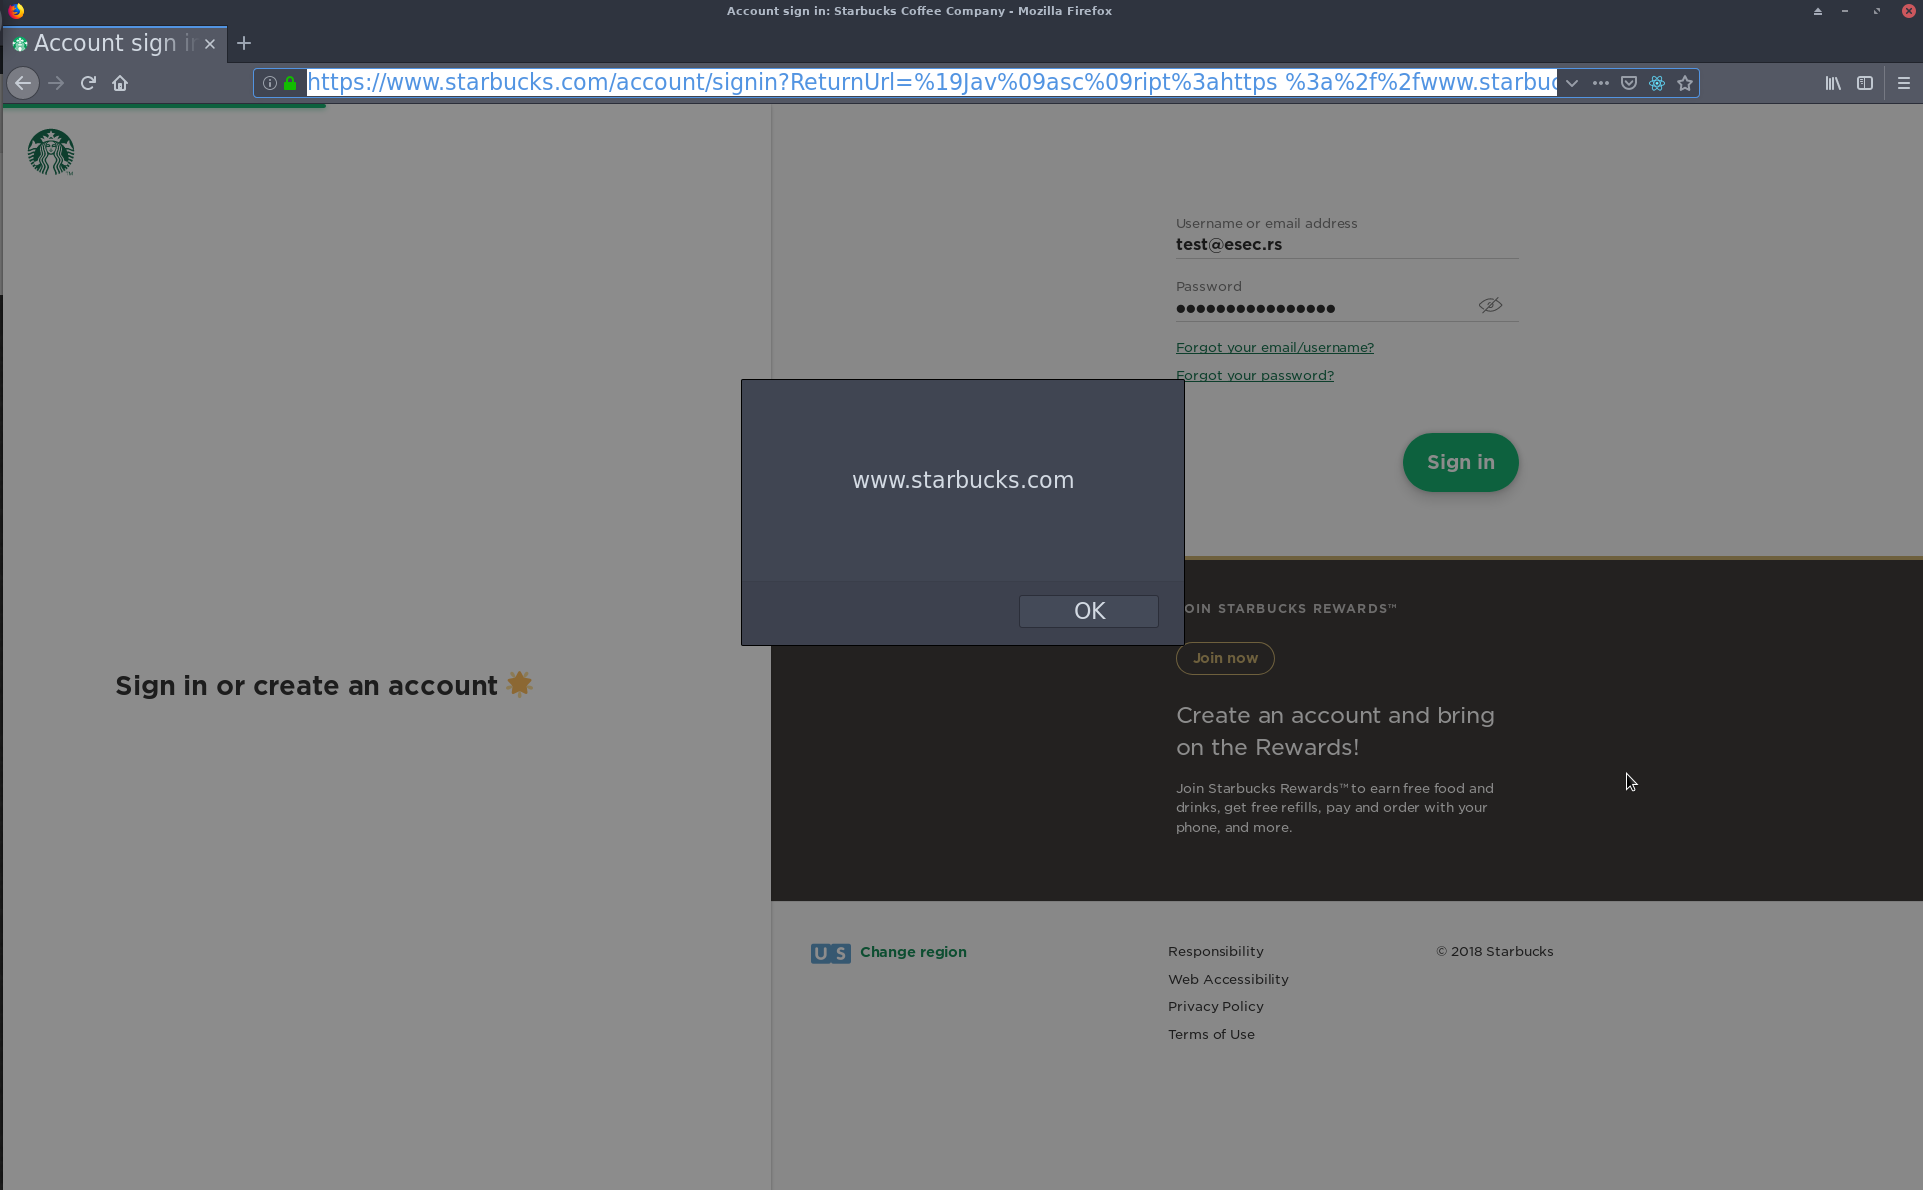Viewport: 1923px width, 1190px height.
Task: Select the Account sign in tab
Action: 105,43
